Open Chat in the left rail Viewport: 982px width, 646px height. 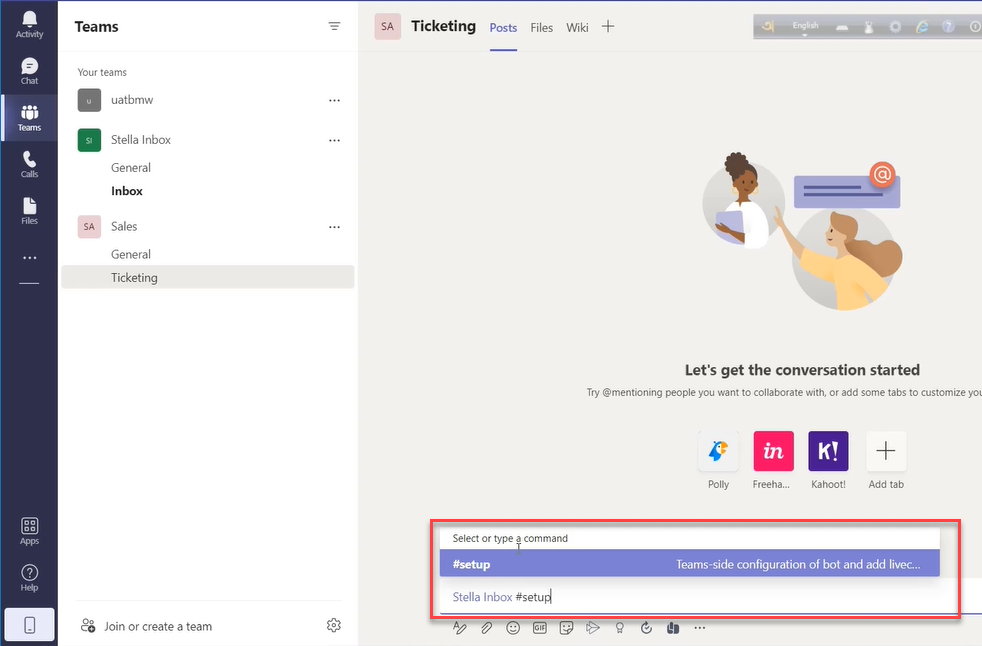click(29, 71)
